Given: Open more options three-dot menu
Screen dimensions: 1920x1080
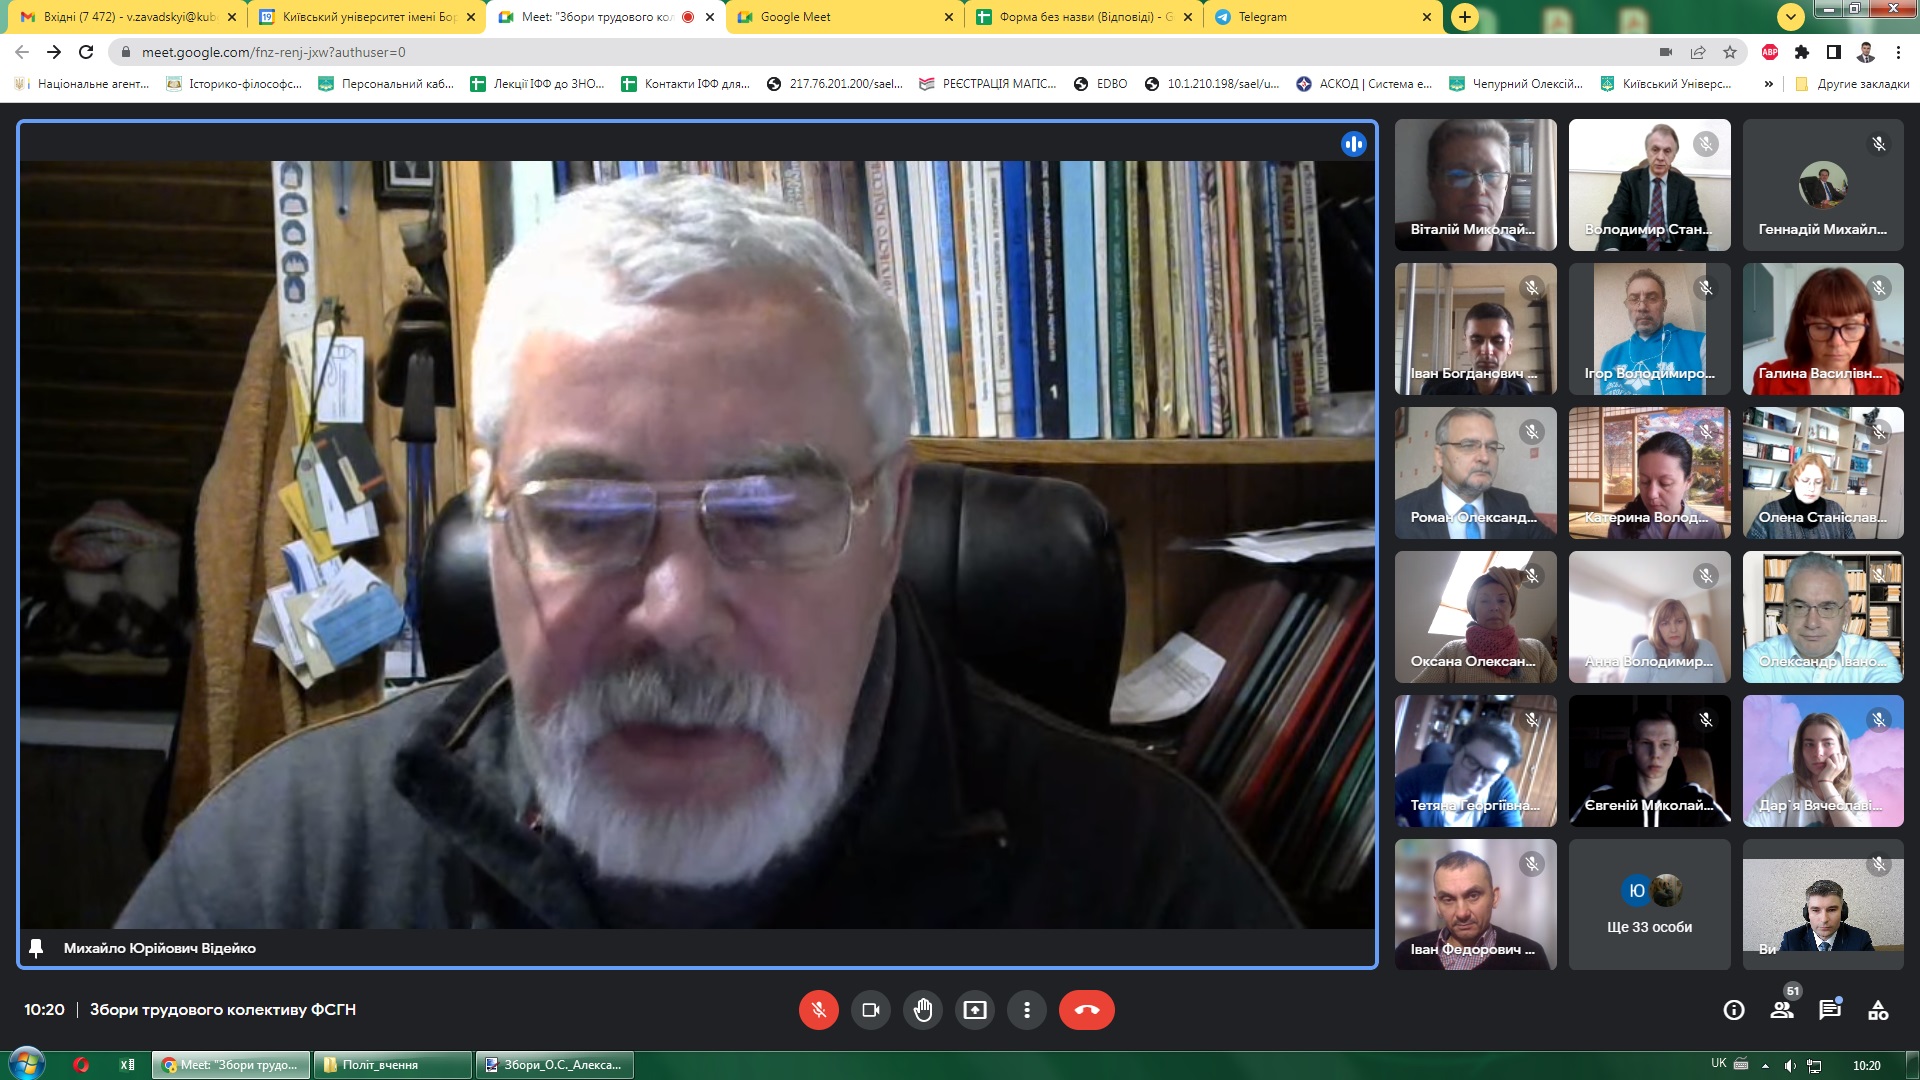Looking at the screenshot, I should coord(1026,1010).
